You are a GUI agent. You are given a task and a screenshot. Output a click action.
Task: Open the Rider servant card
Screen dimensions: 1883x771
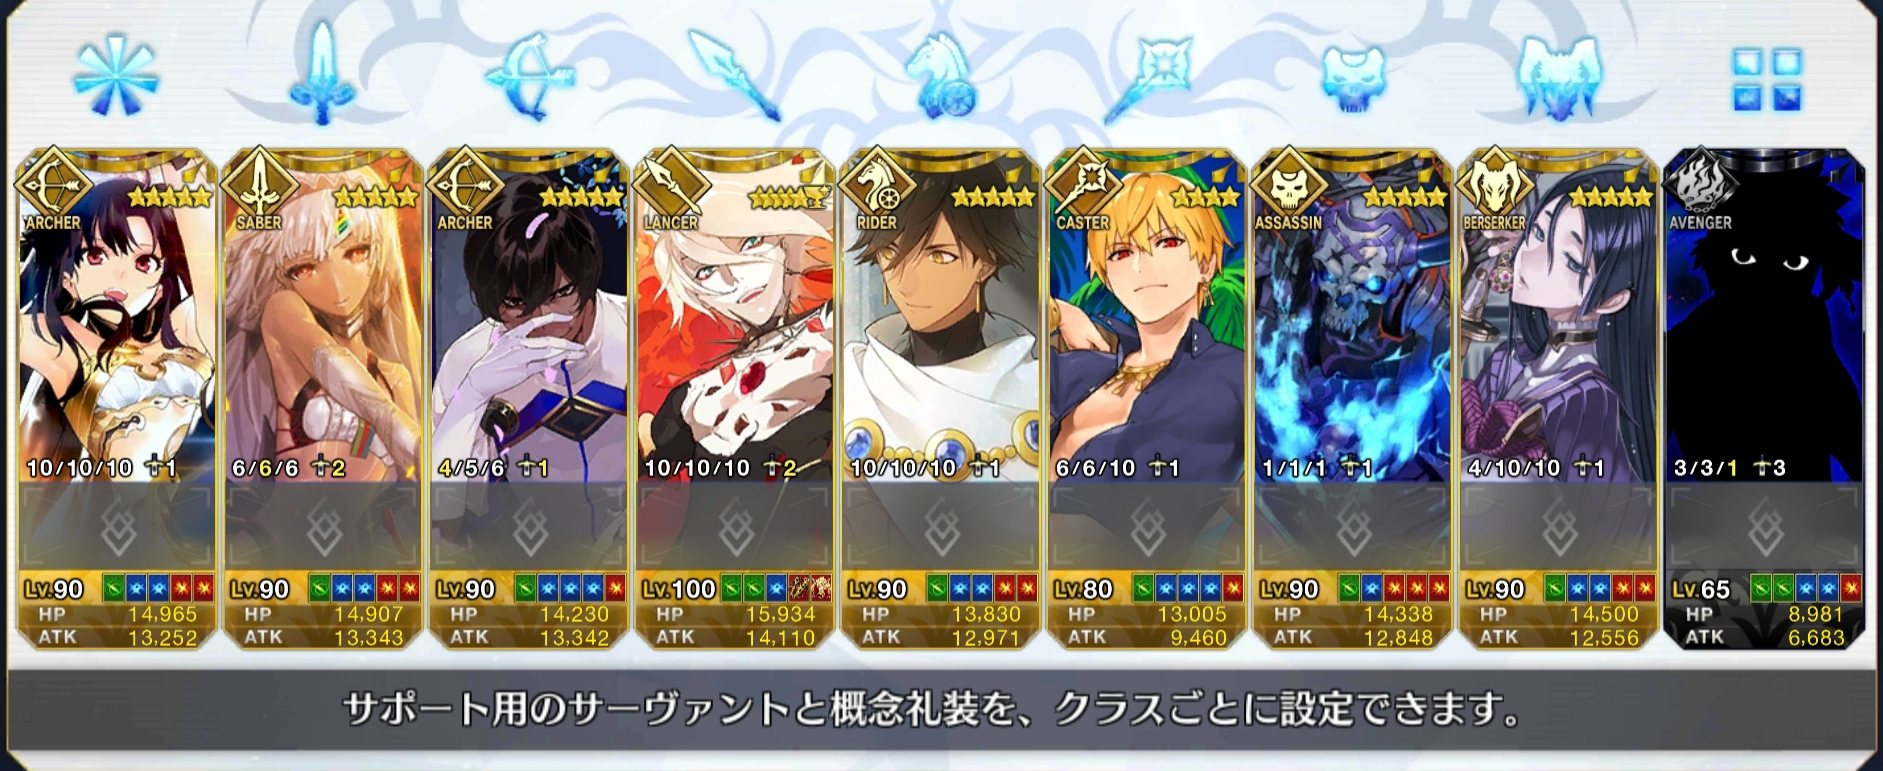941,399
